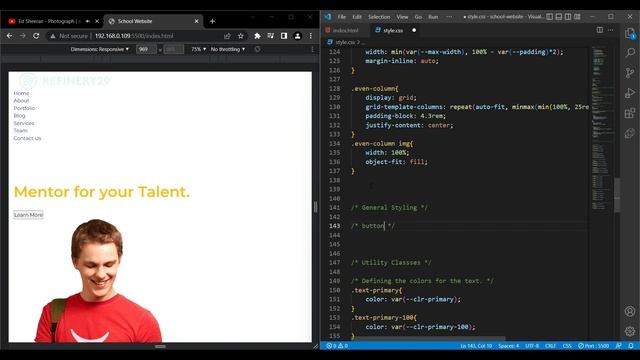Click the Services nav link

coord(24,123)
